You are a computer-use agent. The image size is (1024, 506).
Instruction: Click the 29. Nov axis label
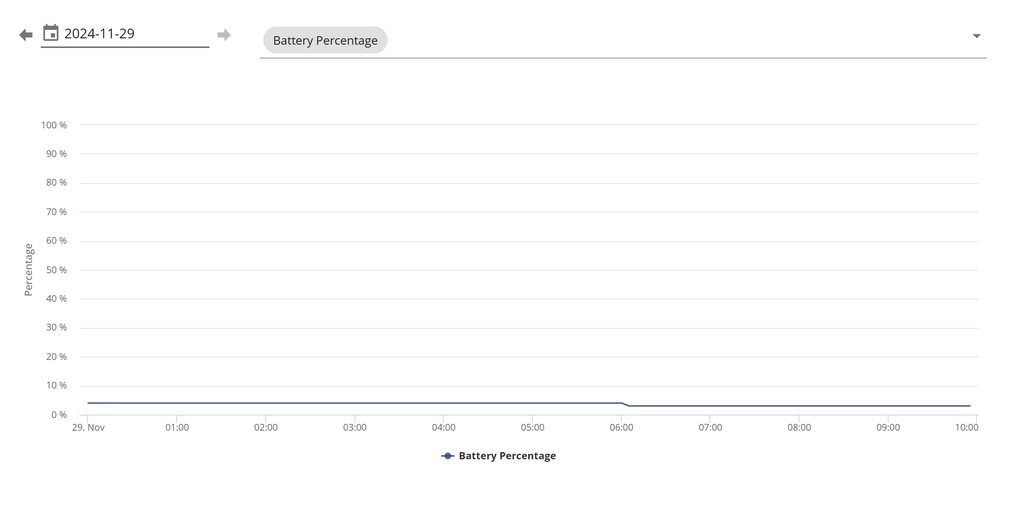click(x=88, y=428)
